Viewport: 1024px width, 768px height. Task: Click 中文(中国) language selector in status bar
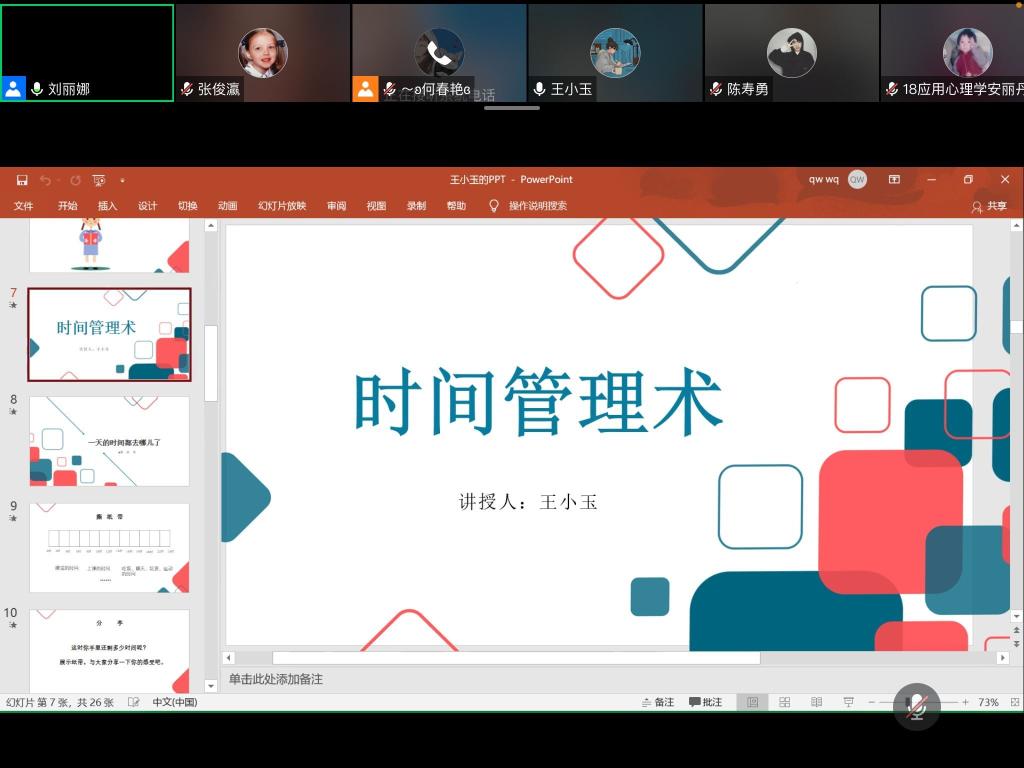(174, 702)
